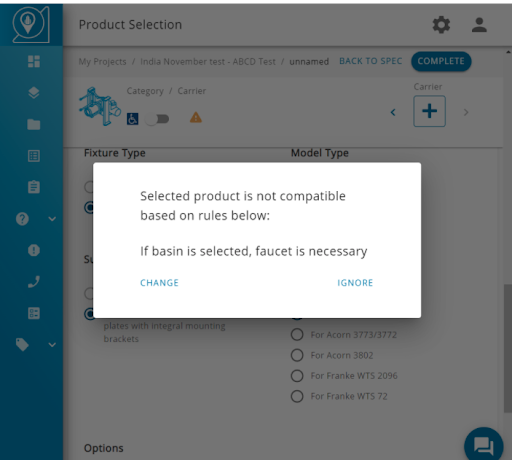Open My Projects breadcrumb
The width and height of the screenshot is (512, 460).
click(102, 62)
